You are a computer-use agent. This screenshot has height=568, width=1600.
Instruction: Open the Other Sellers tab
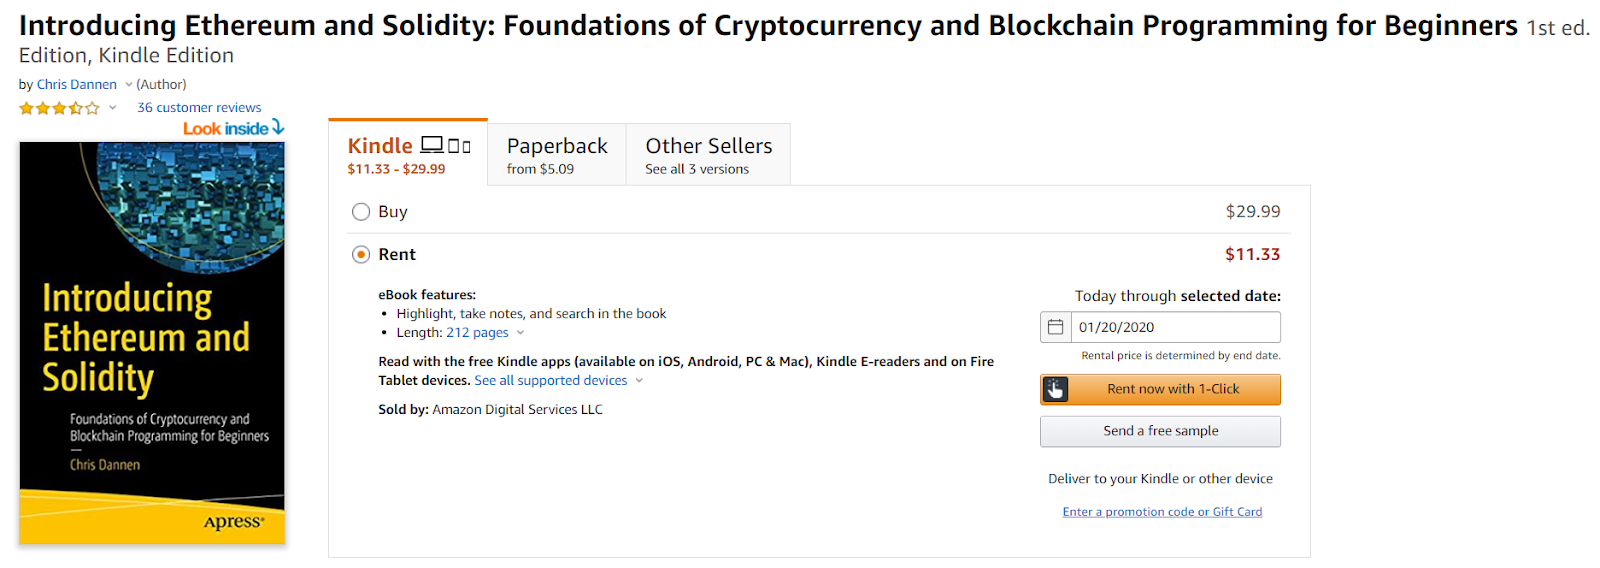(x=708, y=155)
